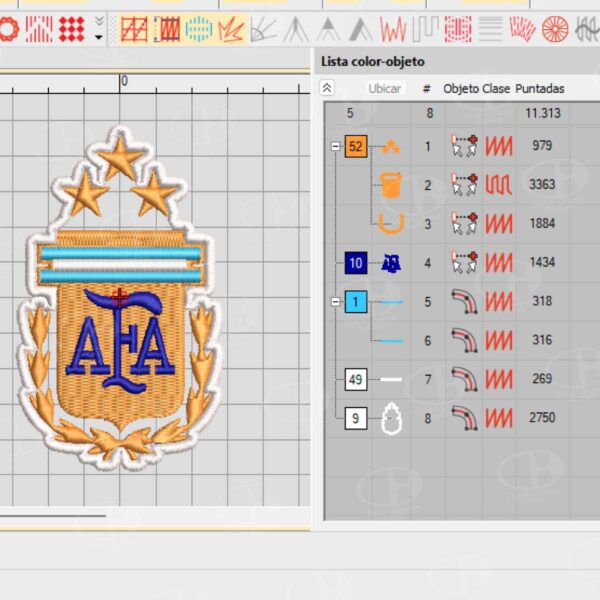Click the AFA crest design on canvas
Screen dimensions: 600x600
click(x=119, y=298)
